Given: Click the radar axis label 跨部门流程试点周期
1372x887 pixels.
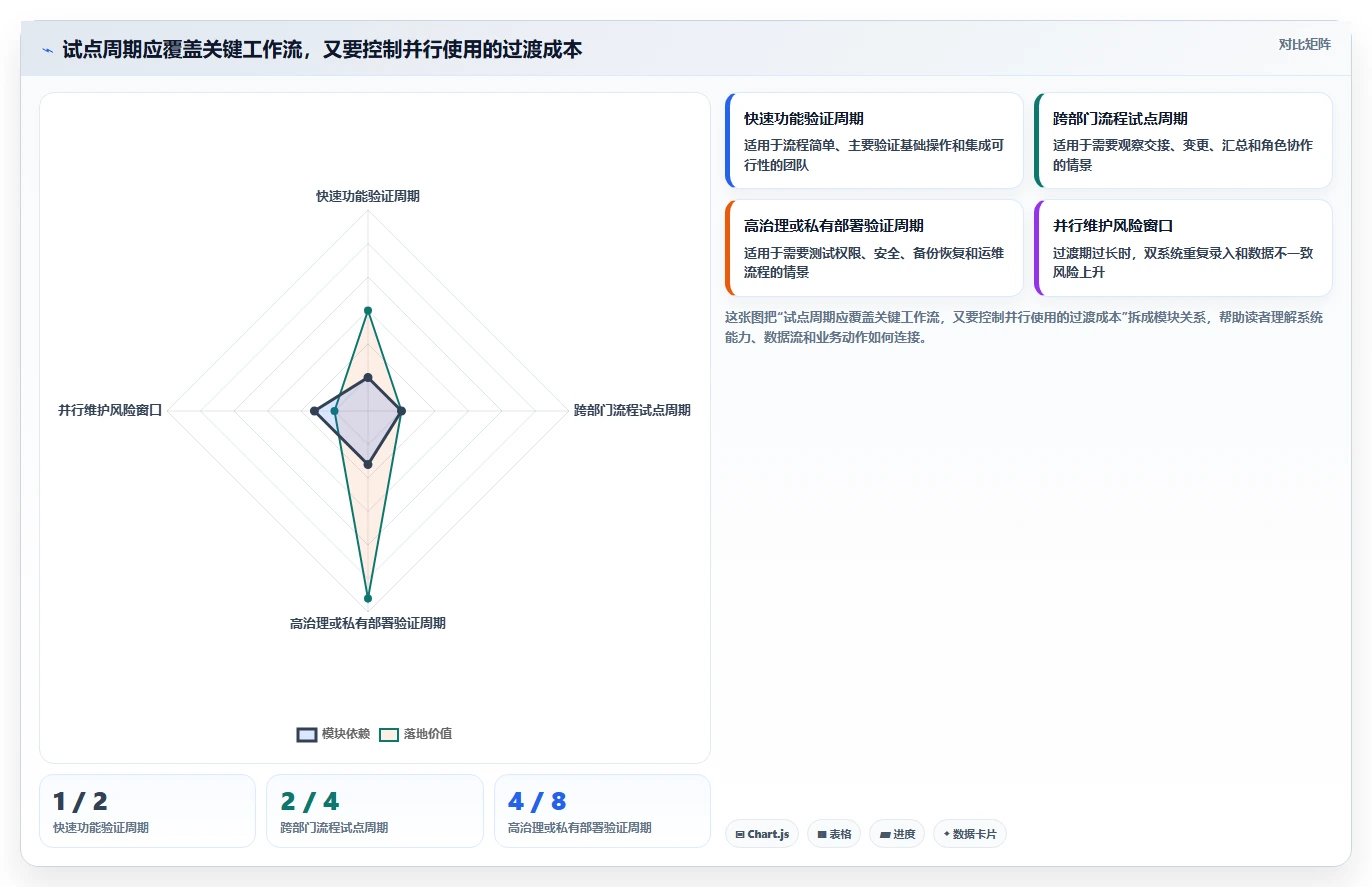Looking at the screenshot, I should tap(632, 410).
